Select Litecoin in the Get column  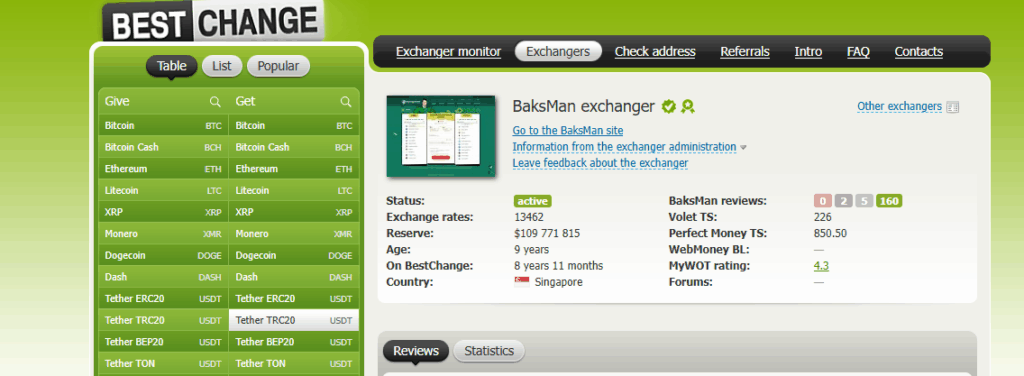coord(294,191)
